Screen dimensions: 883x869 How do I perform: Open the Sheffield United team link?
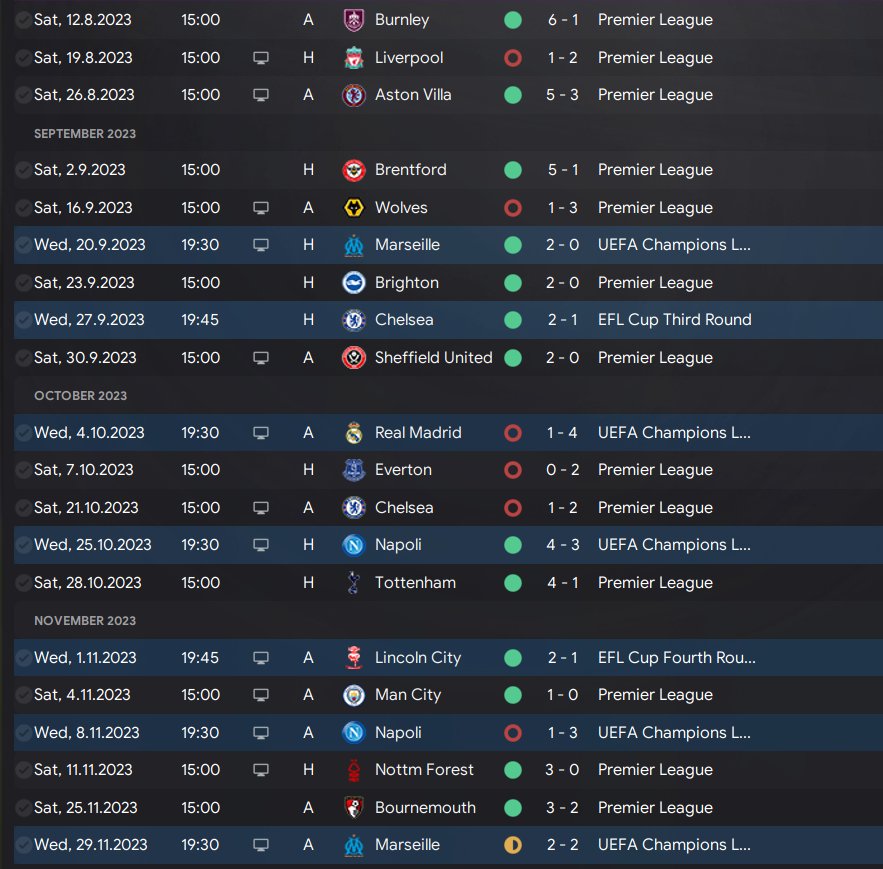434,358
